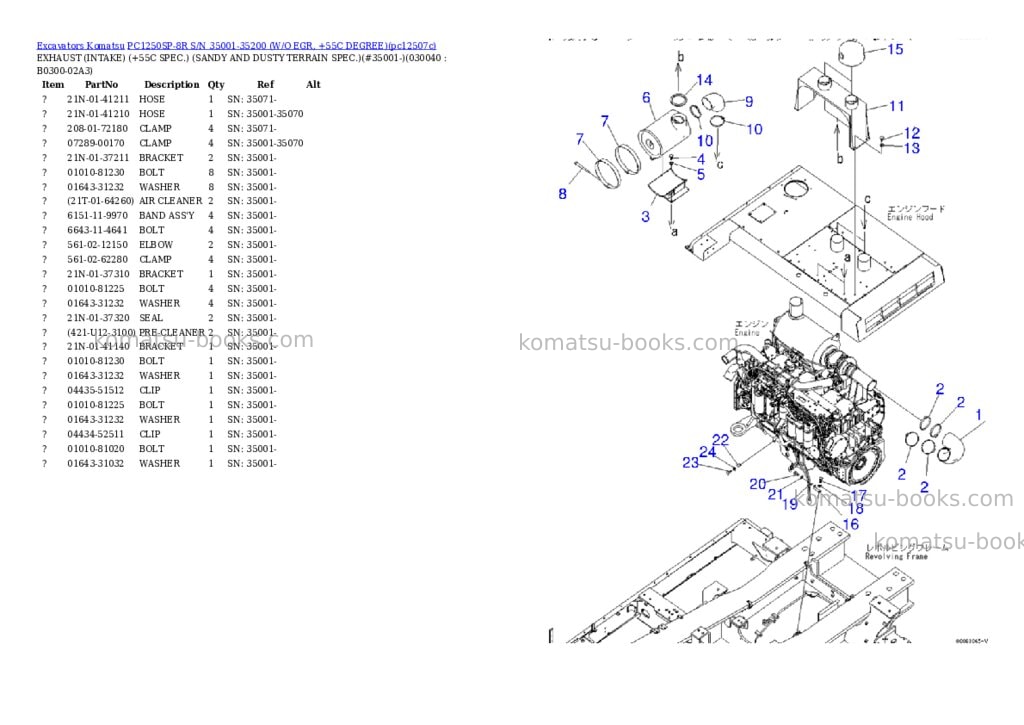Select part number 21N-01-41211
This screenshot has height=725, width=1024.
pos(98,99)
